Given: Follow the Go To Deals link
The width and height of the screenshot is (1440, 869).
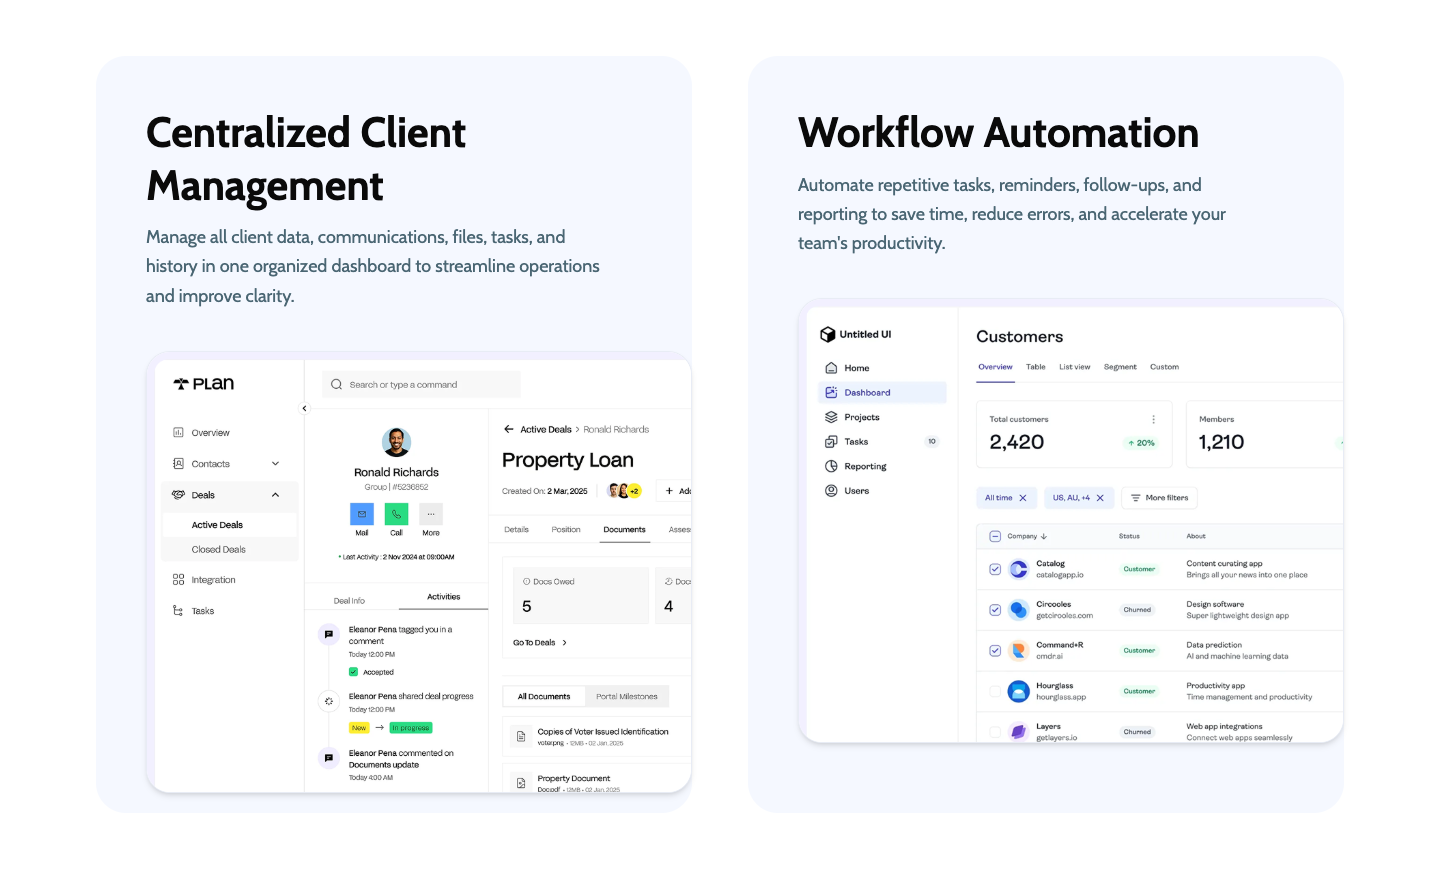Looking at the screenshot, I should (x=539, y=643).
